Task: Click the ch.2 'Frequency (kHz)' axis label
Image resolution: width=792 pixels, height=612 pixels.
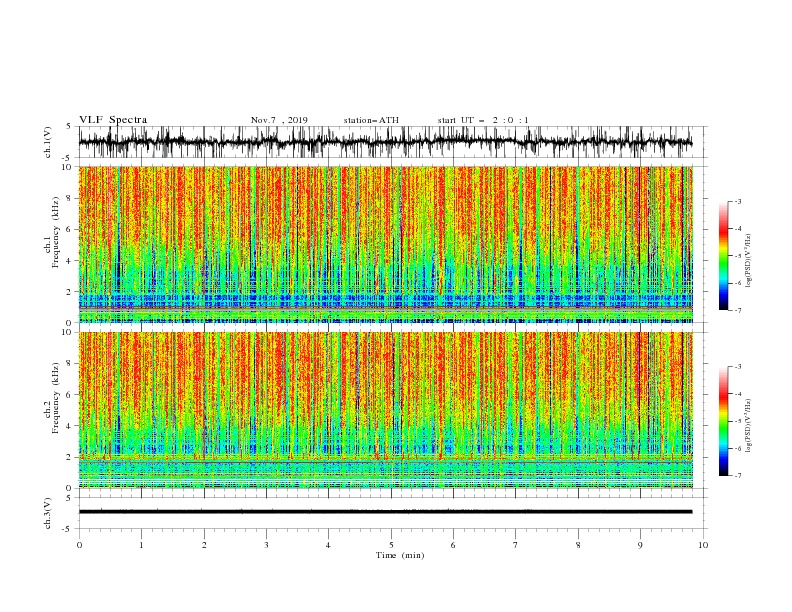Action: pos(55,398)
